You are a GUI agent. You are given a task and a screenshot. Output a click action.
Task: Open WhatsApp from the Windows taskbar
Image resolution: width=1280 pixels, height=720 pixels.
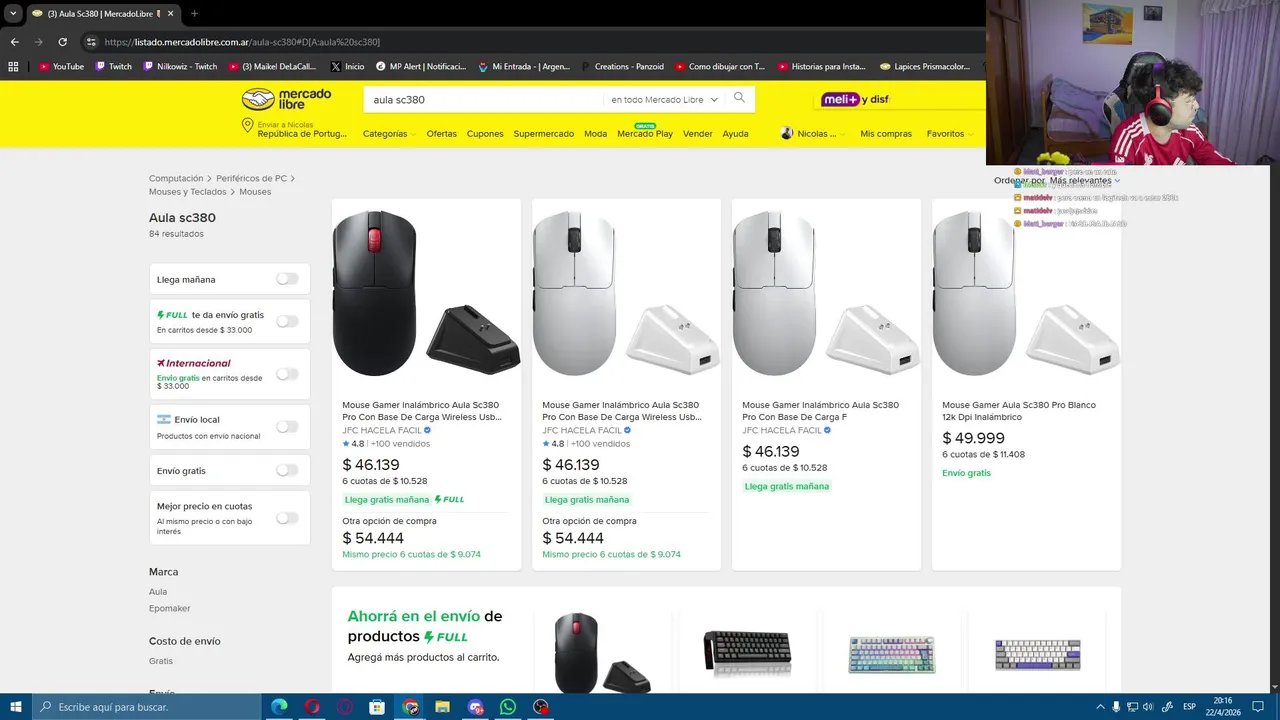click(508, 707)
